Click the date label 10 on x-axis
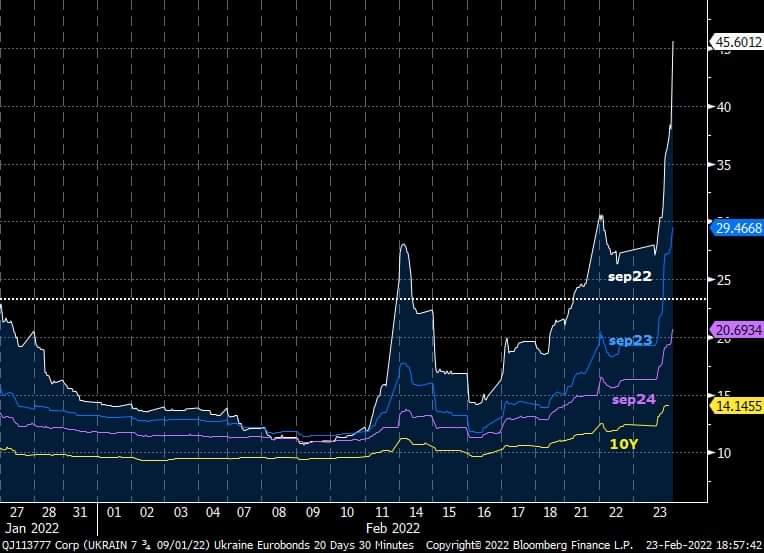Screen dimensions: 764x553 [x=347, y=513]
